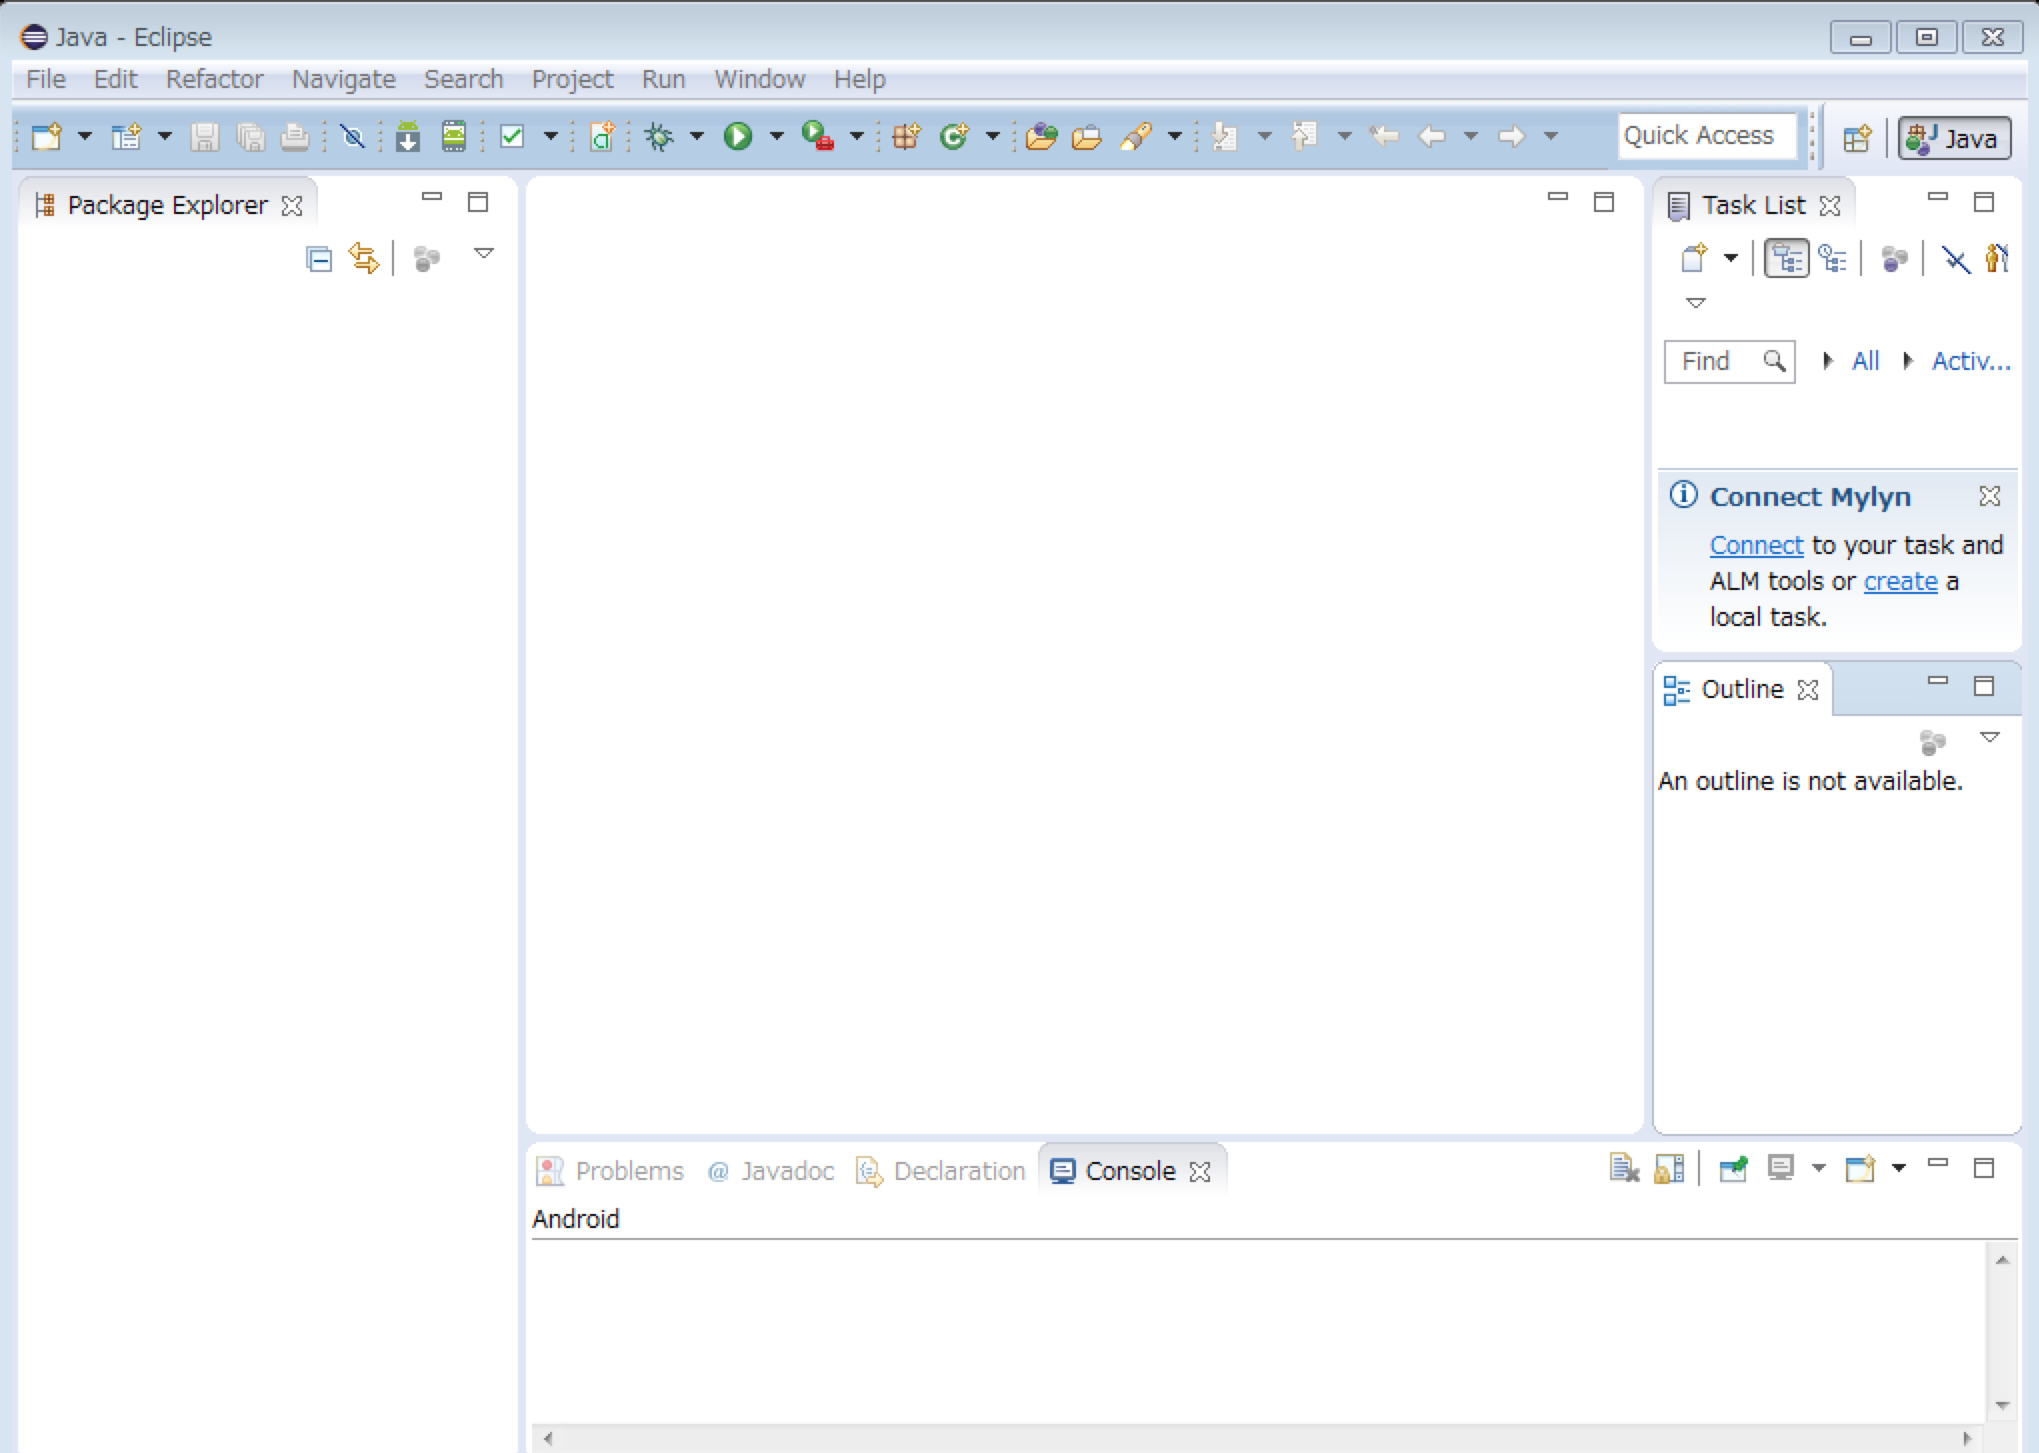Open the Android SDK Manager icon
This screenshot has height=1453, width=2039.
pyautogui.click(x=407, y=136)
